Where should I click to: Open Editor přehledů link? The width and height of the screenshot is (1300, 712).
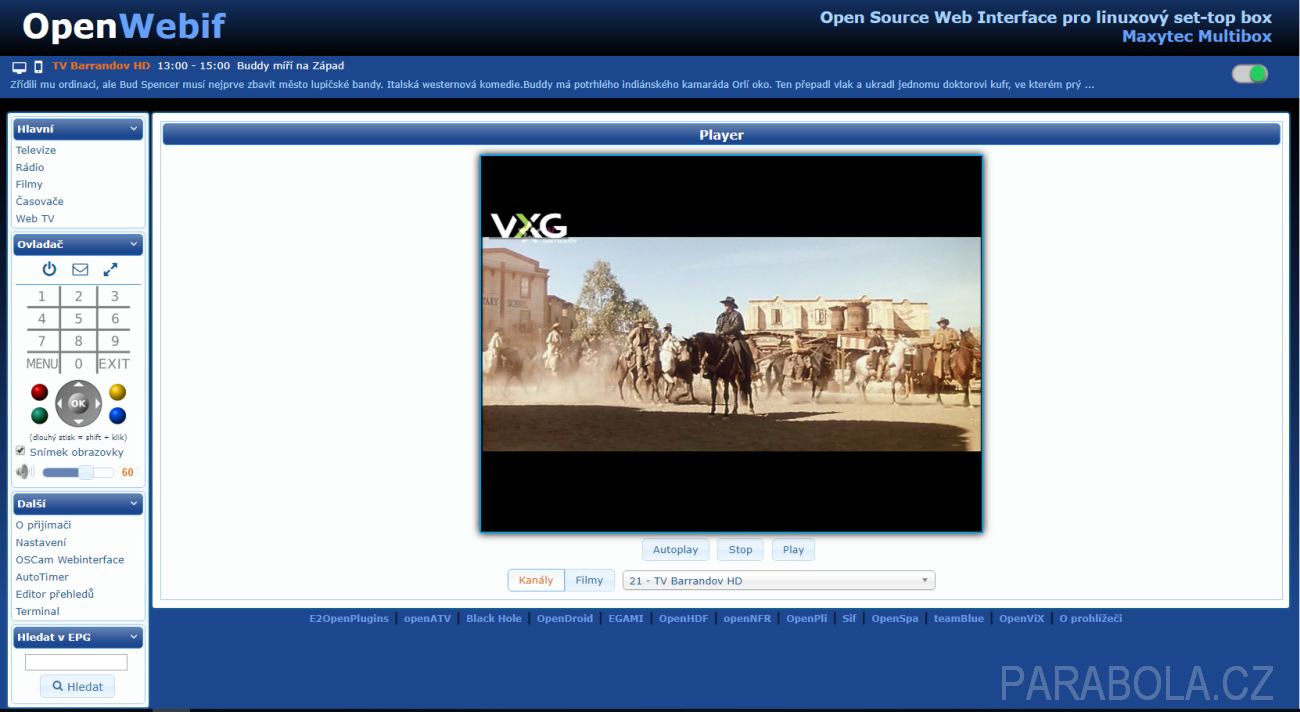tap(55, 594)
